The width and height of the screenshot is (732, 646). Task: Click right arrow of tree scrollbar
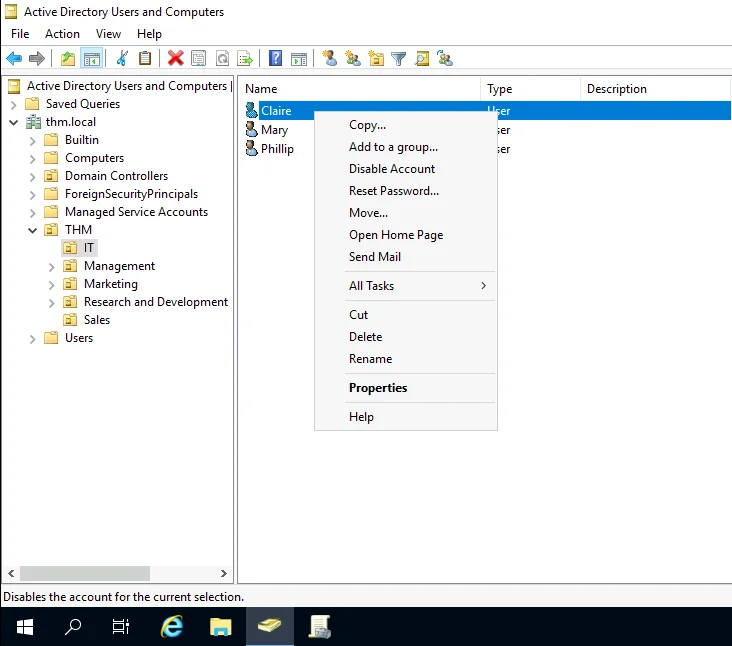pyautogui.click(x=224, y=573)
